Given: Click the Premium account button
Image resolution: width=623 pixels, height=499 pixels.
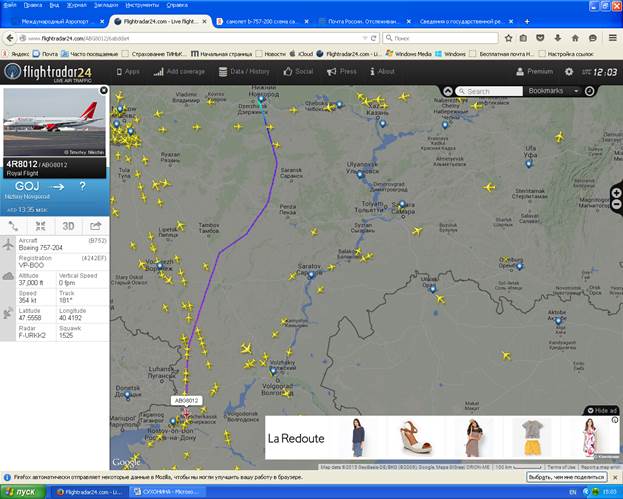Looking at the screenshot, I should [x=534, y=72].
